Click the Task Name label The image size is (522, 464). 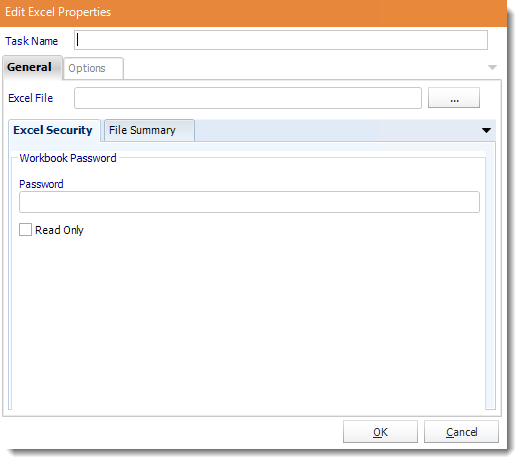32,41
